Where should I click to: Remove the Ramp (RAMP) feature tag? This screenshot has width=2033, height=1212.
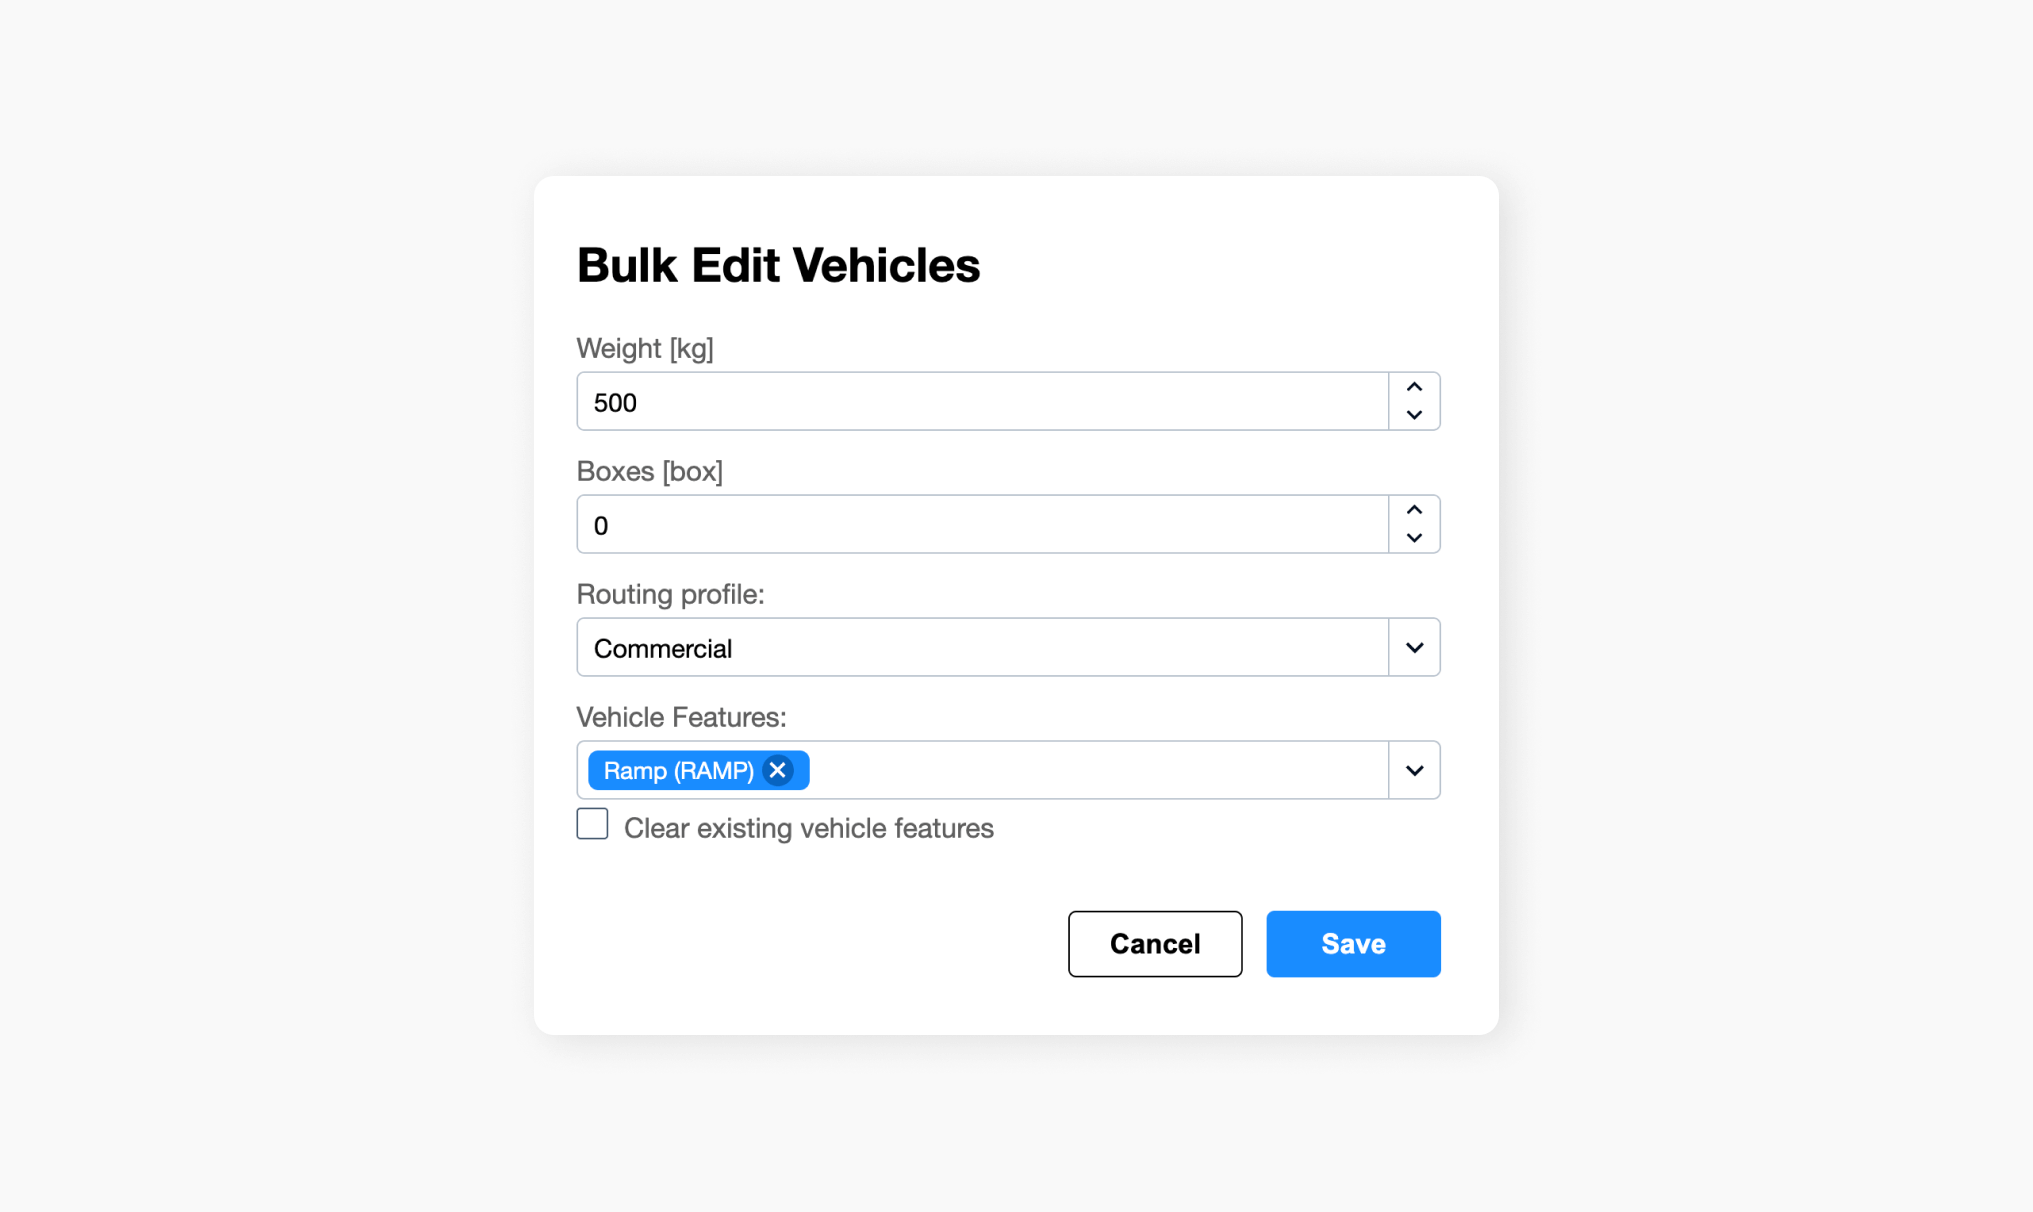pyautogui.click(x=778, y=770)
